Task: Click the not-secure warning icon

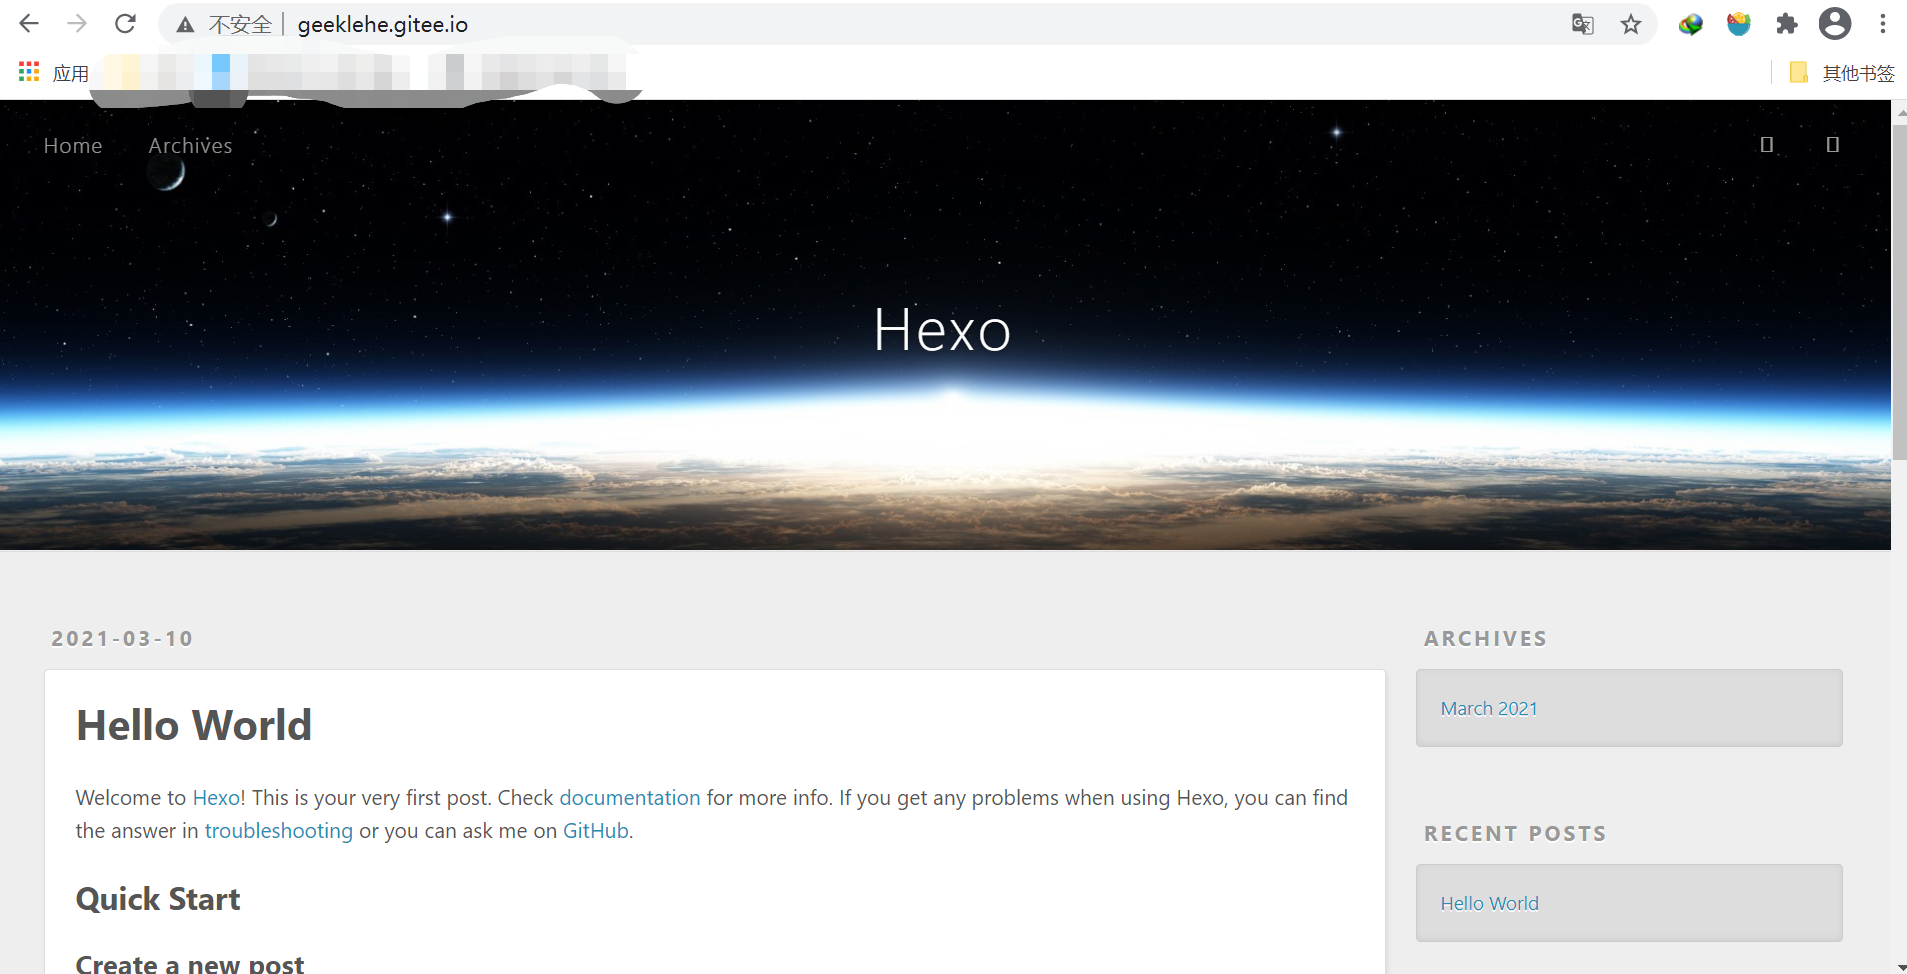Action: tap(185, 25)
